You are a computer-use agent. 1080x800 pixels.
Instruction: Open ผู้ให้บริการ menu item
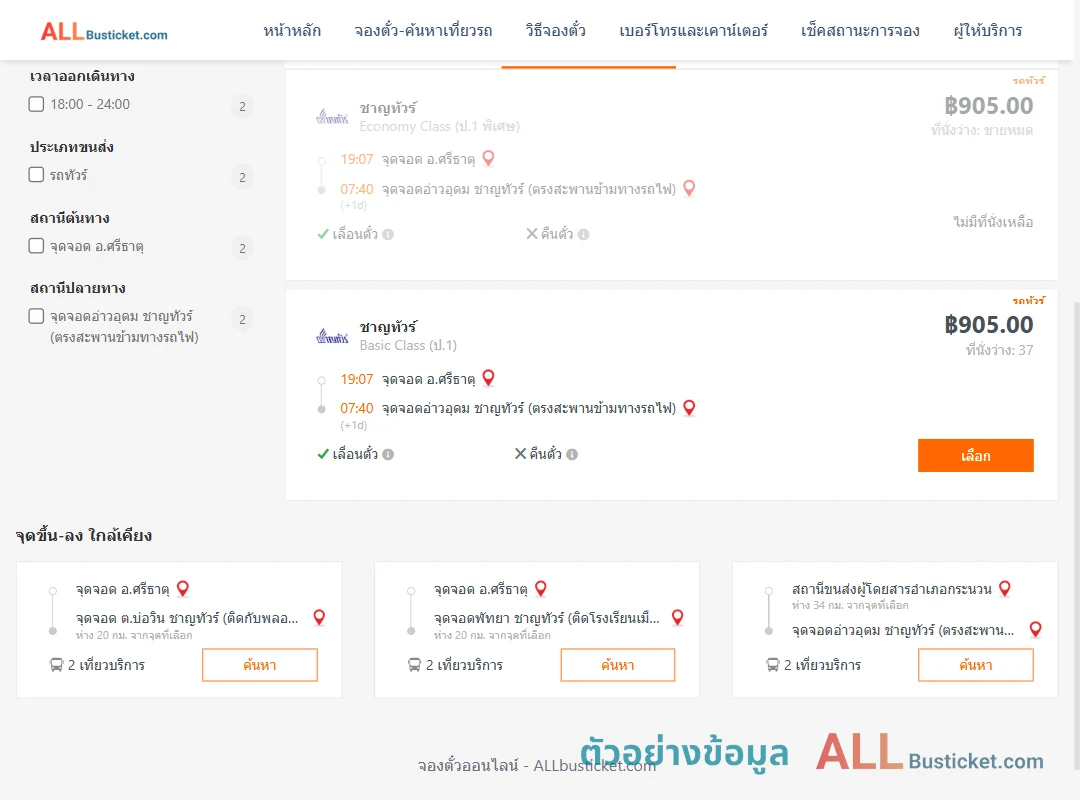click(x=988, y=31)
